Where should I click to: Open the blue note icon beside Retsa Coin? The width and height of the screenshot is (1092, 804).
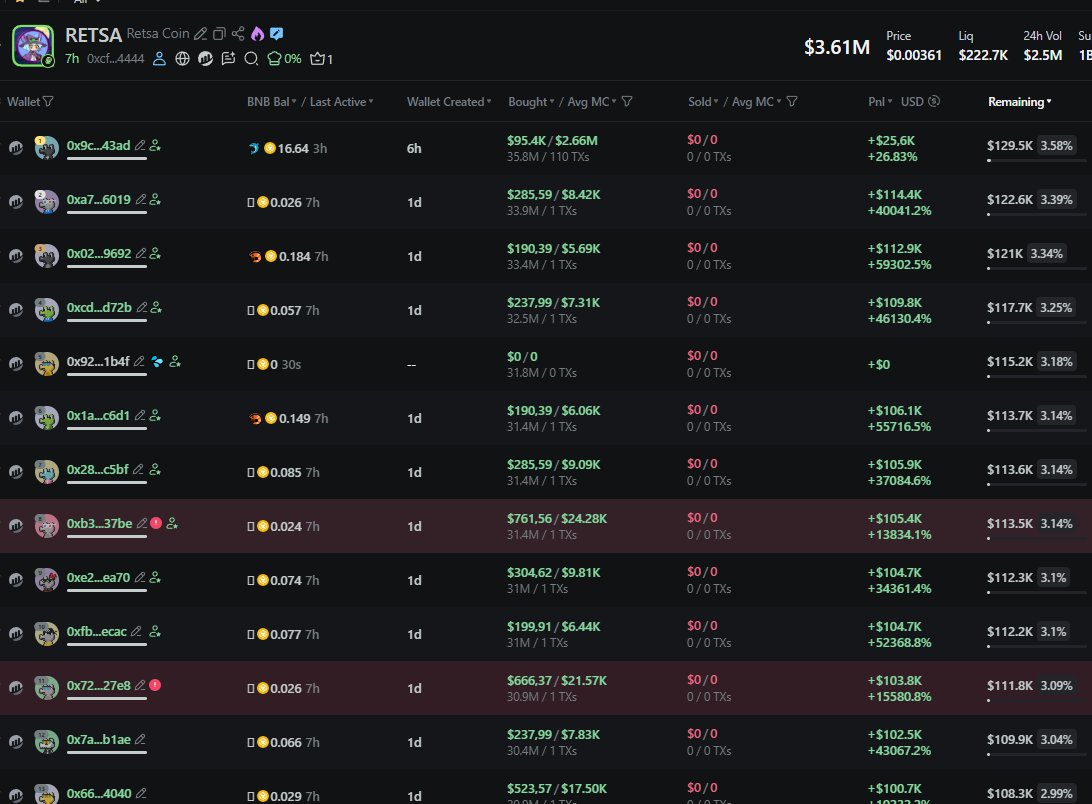(276, 33)
